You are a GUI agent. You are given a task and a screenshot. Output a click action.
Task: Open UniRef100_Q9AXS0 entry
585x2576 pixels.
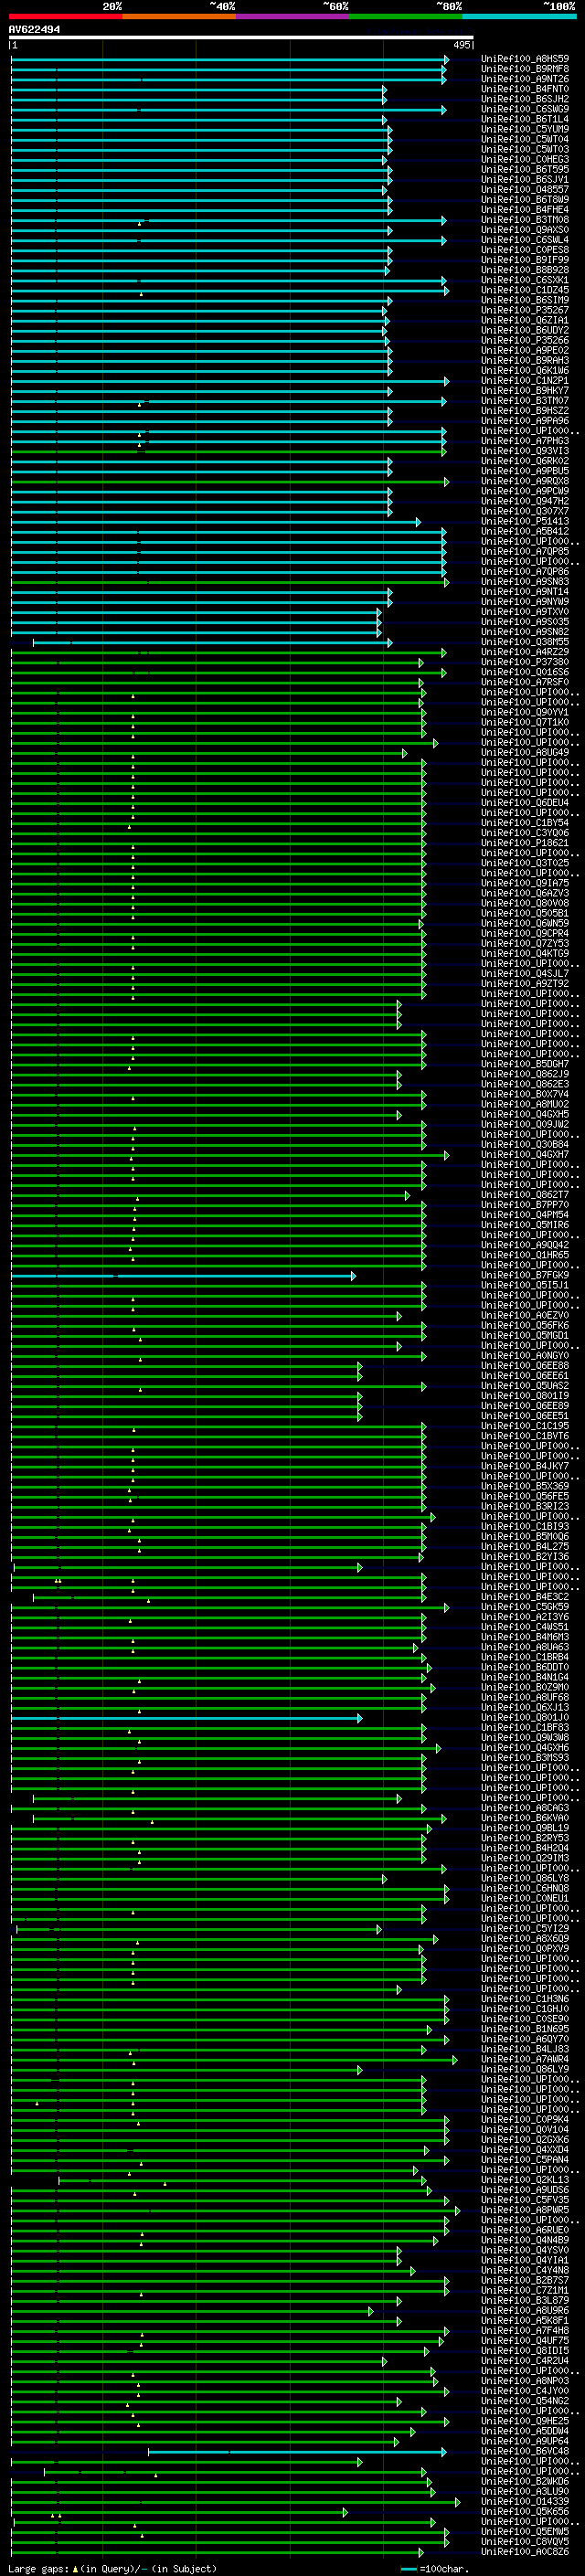pyautogui.click(x=525, y=229)
